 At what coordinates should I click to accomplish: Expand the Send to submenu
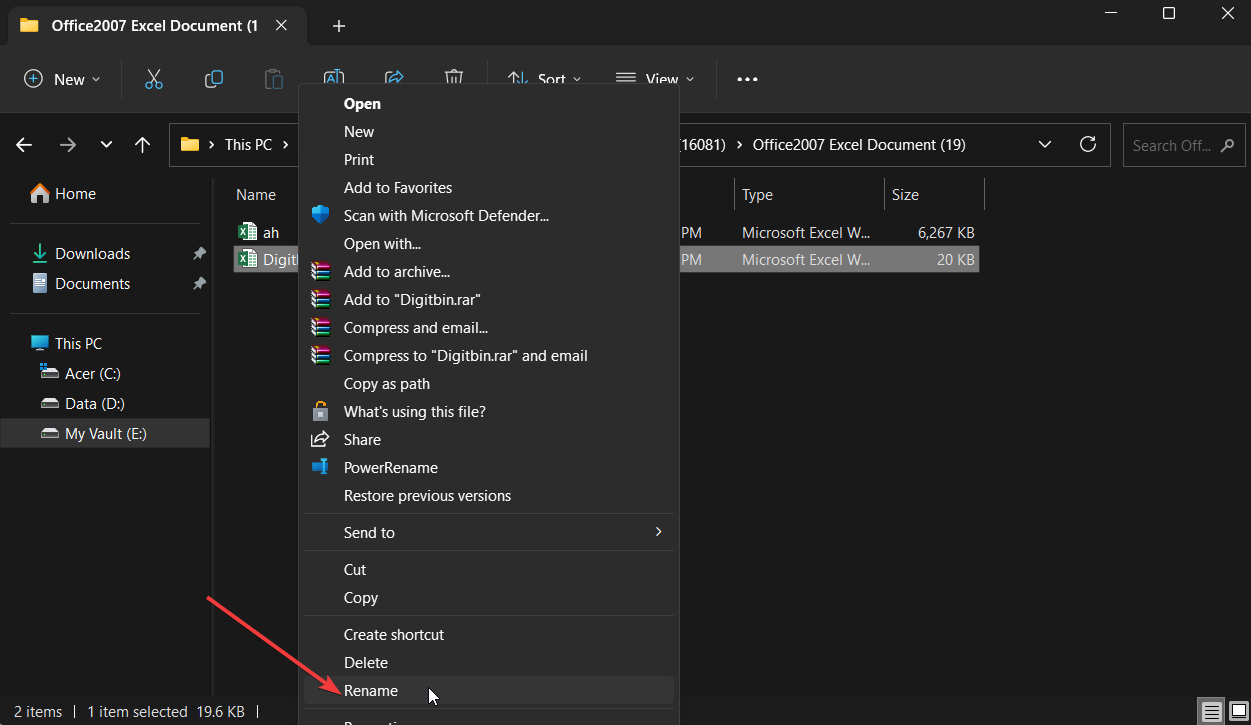(x=489, y=532)
